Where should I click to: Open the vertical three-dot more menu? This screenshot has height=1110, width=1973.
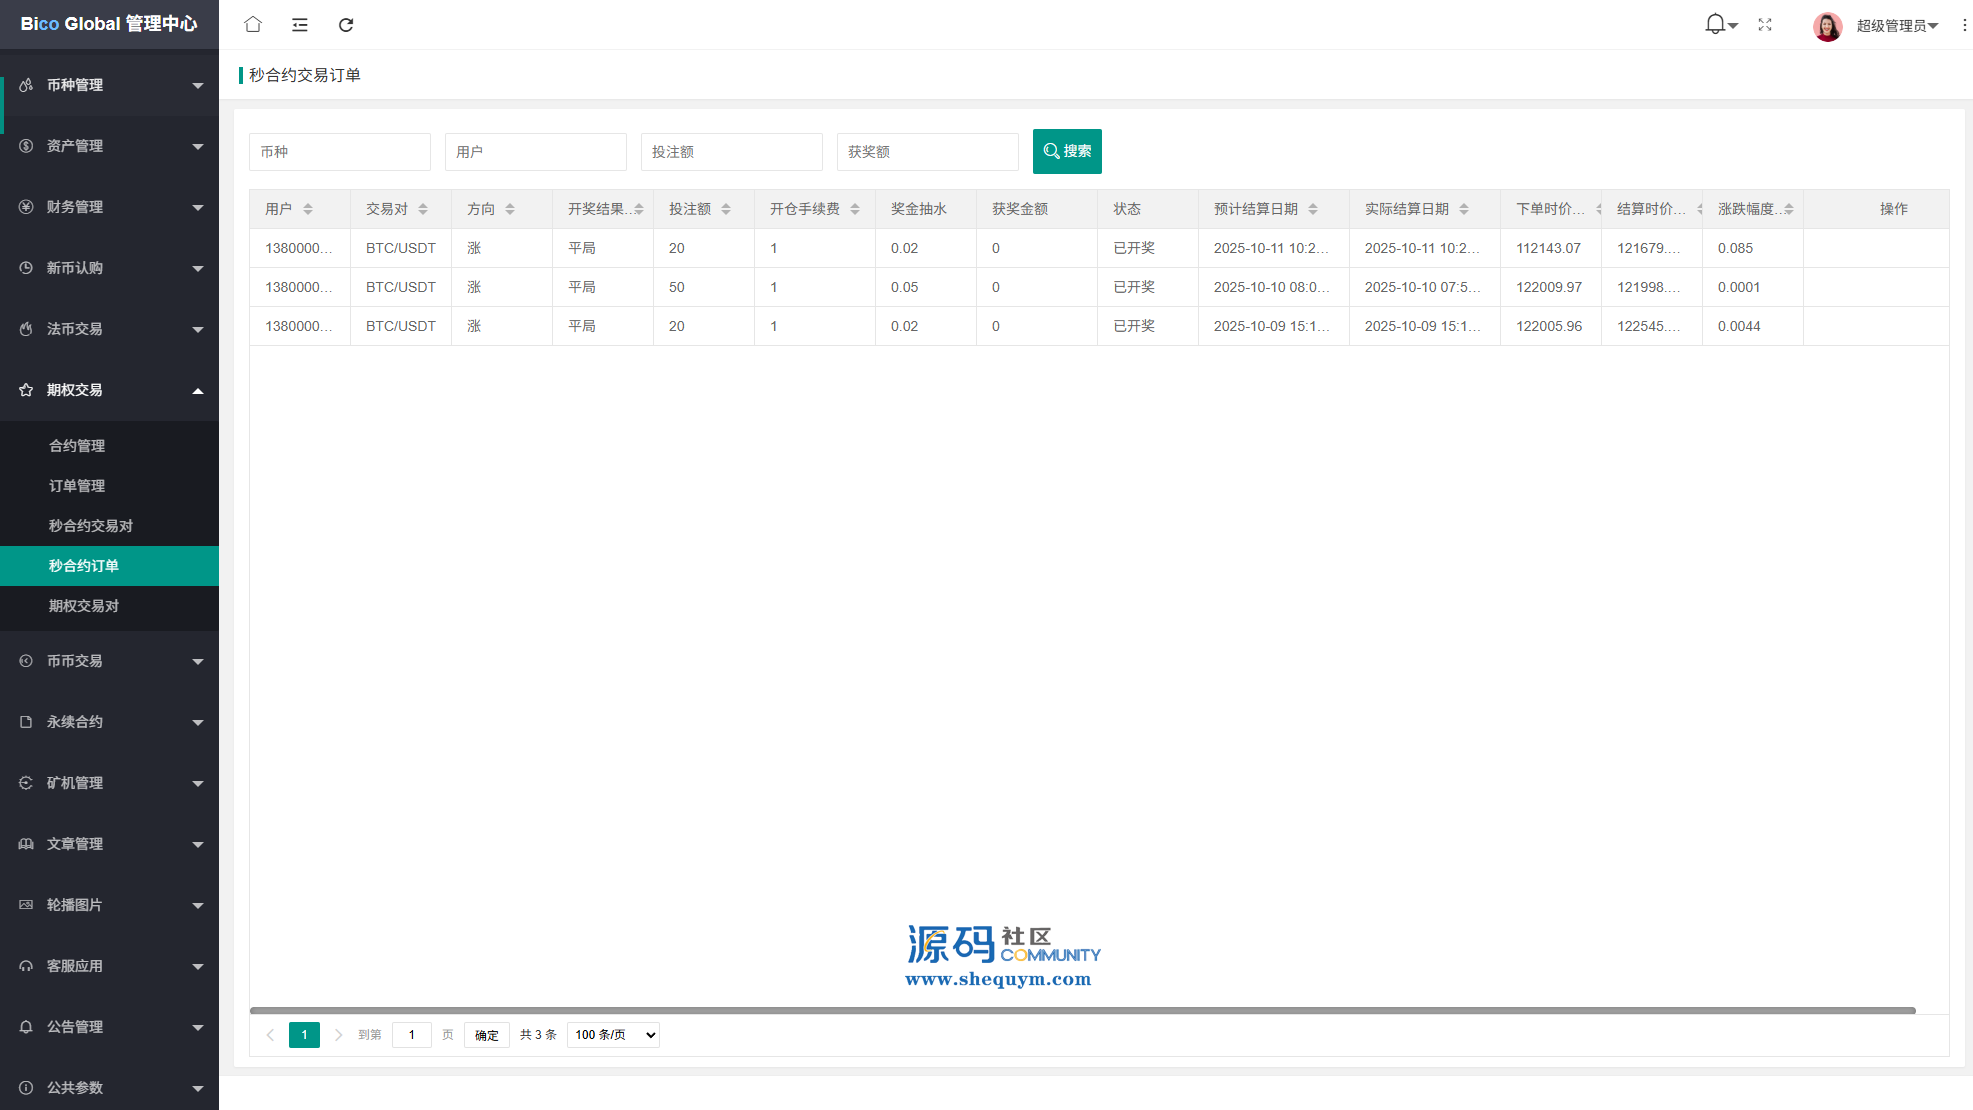[x=1964, y=25]
